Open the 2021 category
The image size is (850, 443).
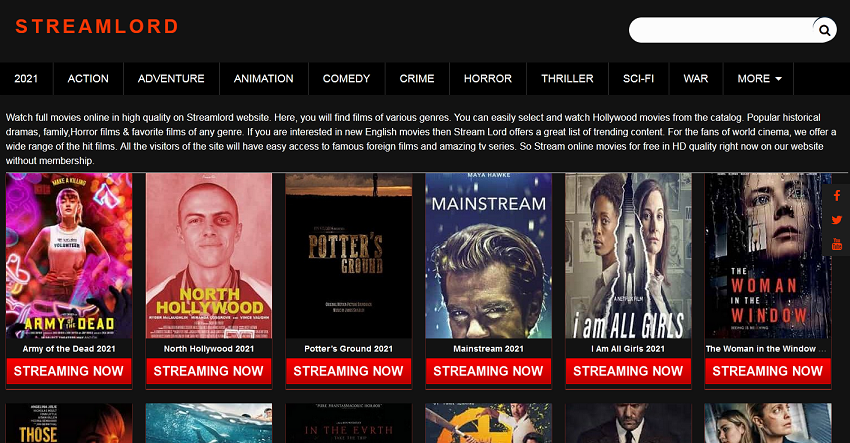pos(26,79)
